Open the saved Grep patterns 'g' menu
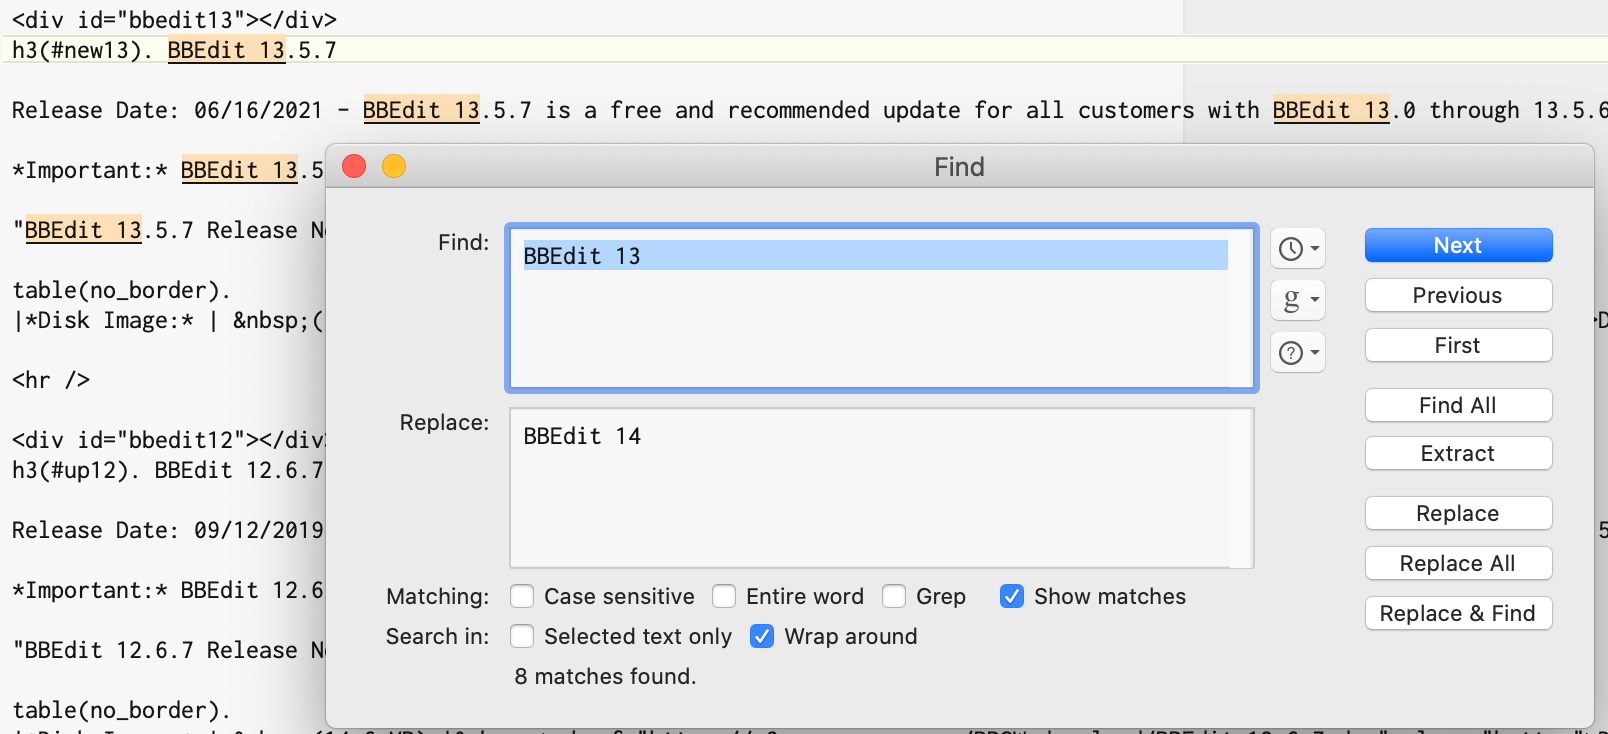 pyautogui.click(x=1298, y=300)
